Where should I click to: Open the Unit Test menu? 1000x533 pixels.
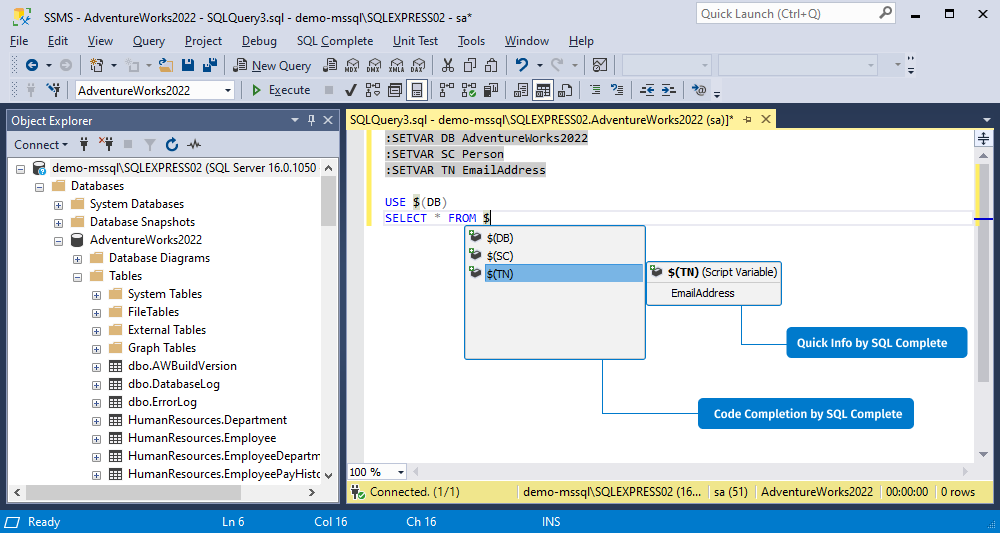click(415, 41)
